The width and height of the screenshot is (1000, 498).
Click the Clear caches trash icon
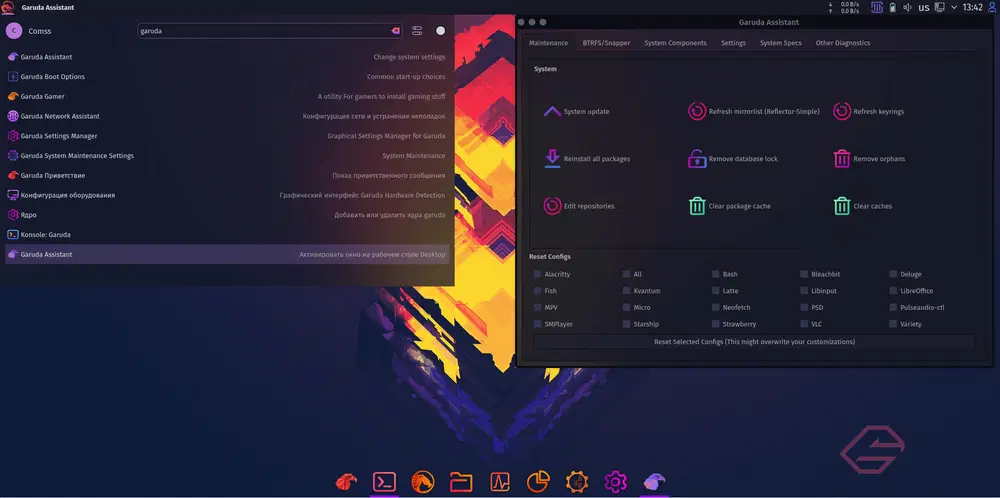[842, 206]
